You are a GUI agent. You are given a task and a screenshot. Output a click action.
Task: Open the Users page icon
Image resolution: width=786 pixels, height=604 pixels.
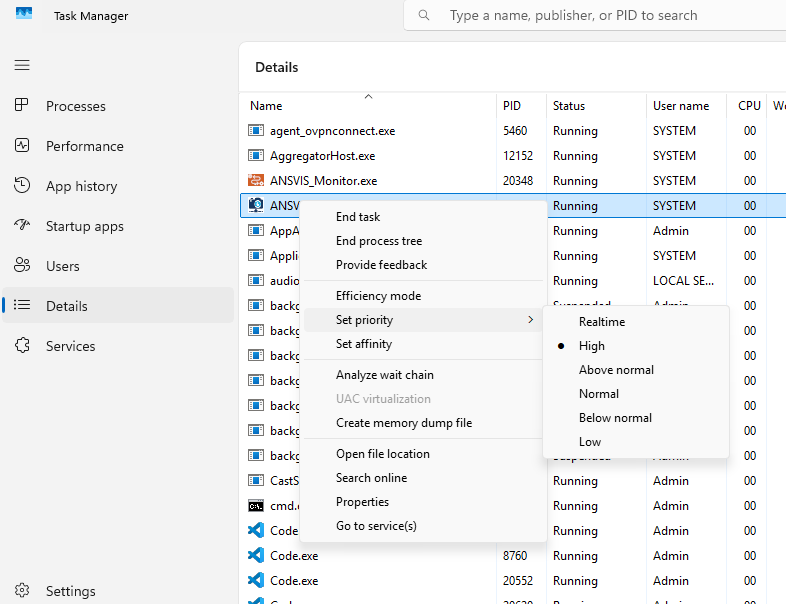pyautogui.click(x=22, y=266)
